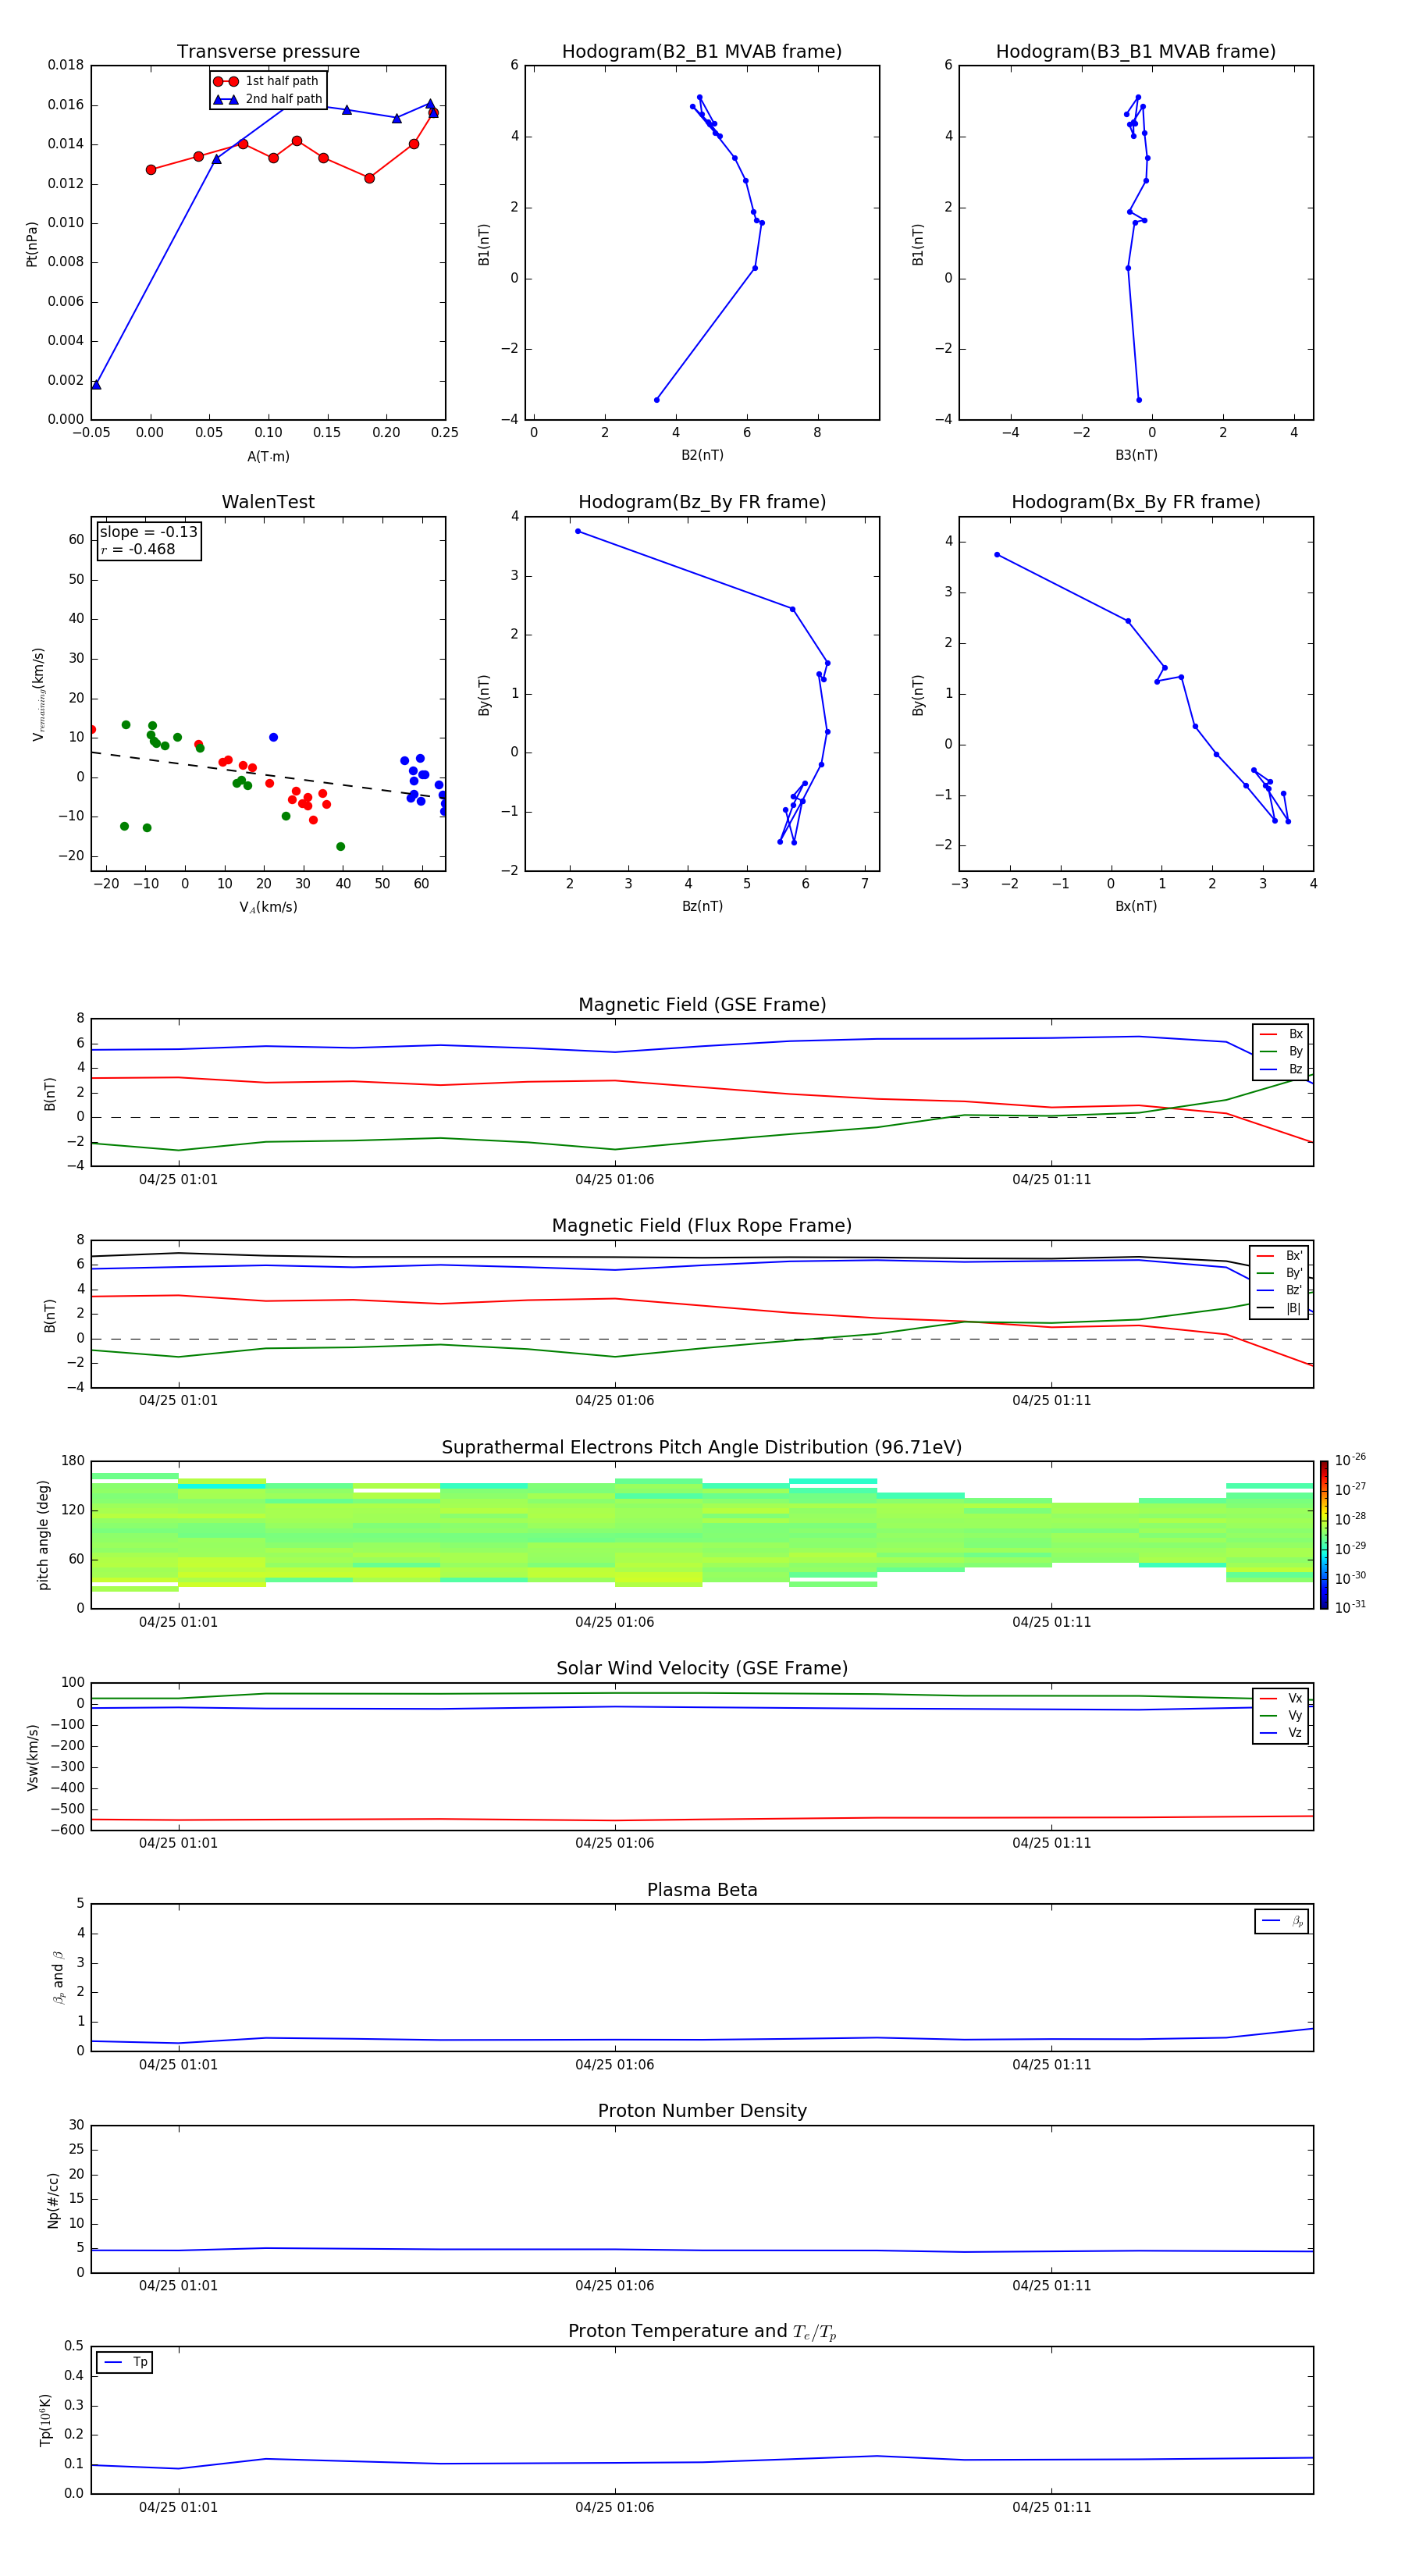This screenshot has height=2576, width=1405.
Task: Click 'B2(nT)' x-axis label
Action: point(702,455)
